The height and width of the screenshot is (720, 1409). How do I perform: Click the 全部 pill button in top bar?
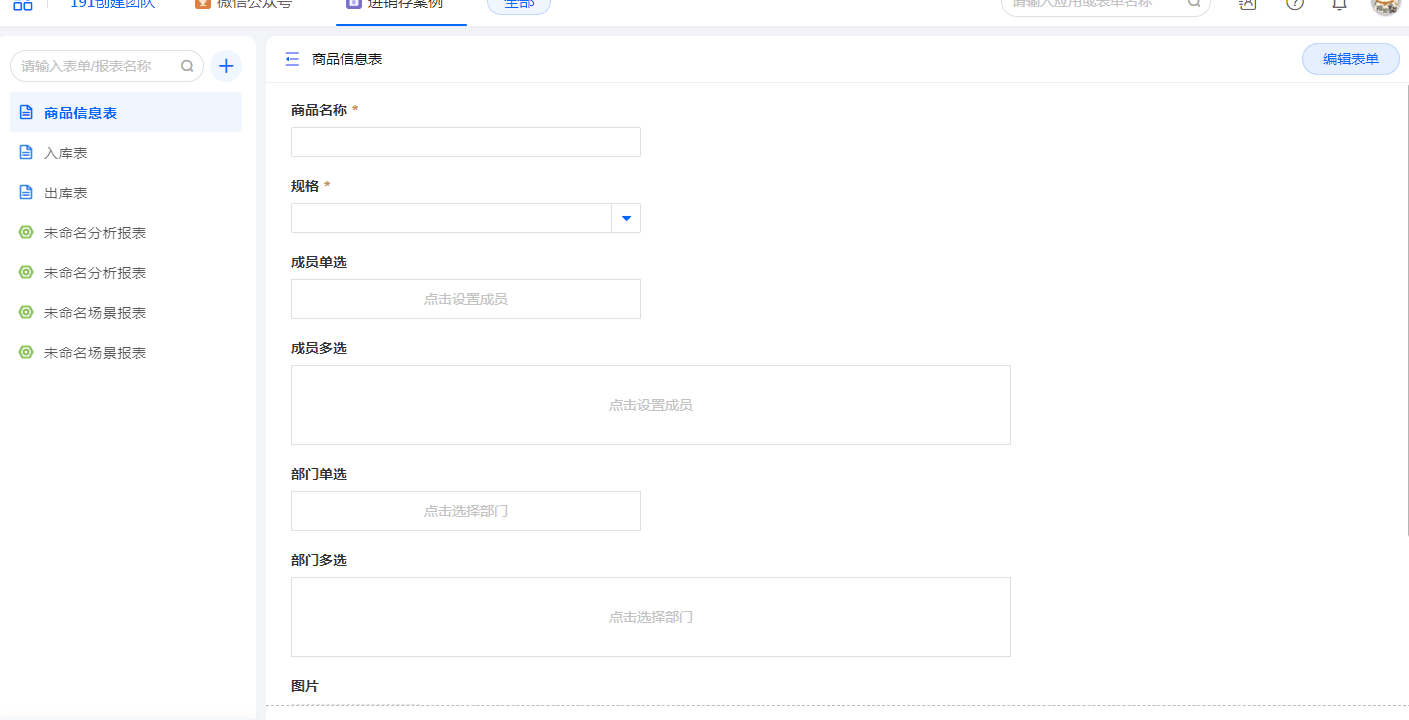(x=518, y=4)
